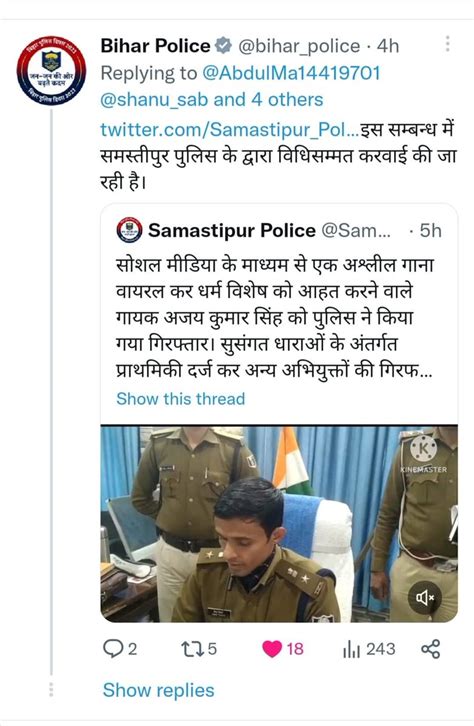Unmute the video with the speaker icon
This screenshot has width=474, height=726.
pyautogui.click(x=425, y=597)
